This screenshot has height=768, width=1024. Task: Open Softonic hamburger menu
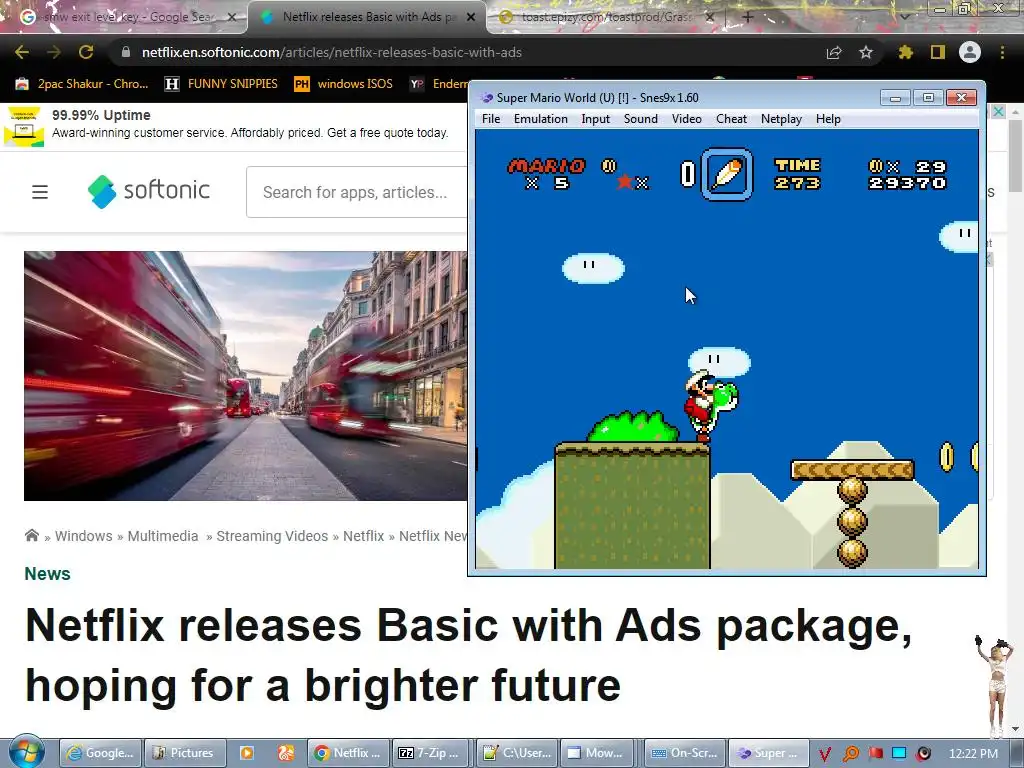[x=40, y=192]
